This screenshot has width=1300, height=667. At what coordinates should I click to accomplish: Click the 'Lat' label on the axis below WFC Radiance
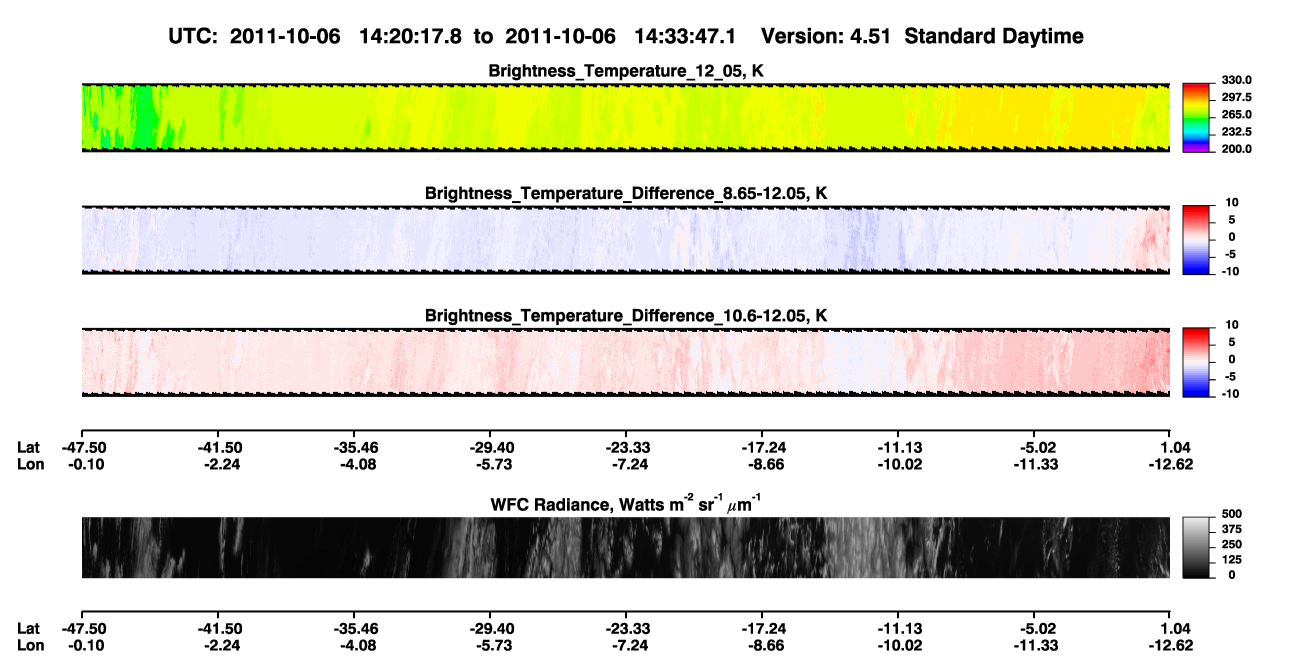[28, 628]
